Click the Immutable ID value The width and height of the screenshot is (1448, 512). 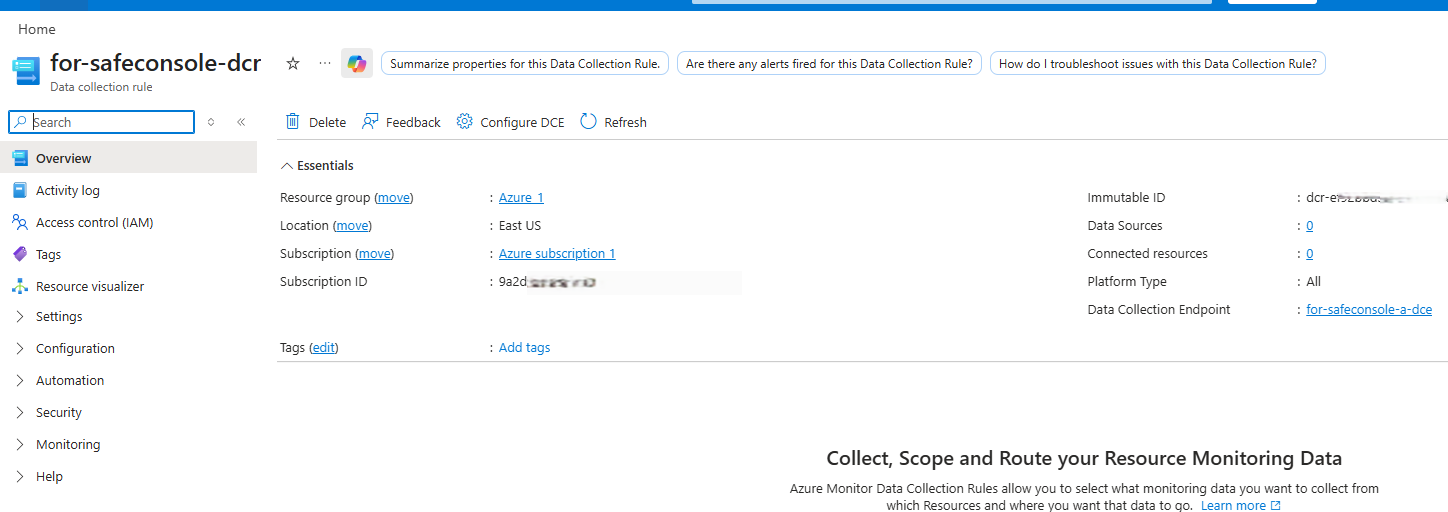point(1375,197)
